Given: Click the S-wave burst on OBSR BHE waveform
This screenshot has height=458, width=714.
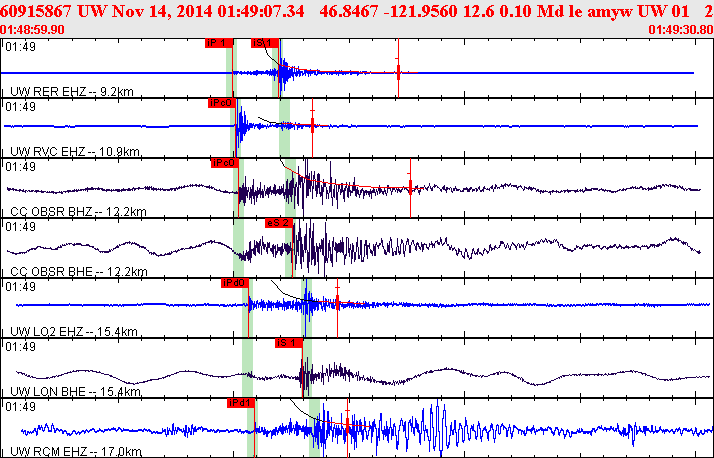Looking at the screenshot, I should (312, 248).
